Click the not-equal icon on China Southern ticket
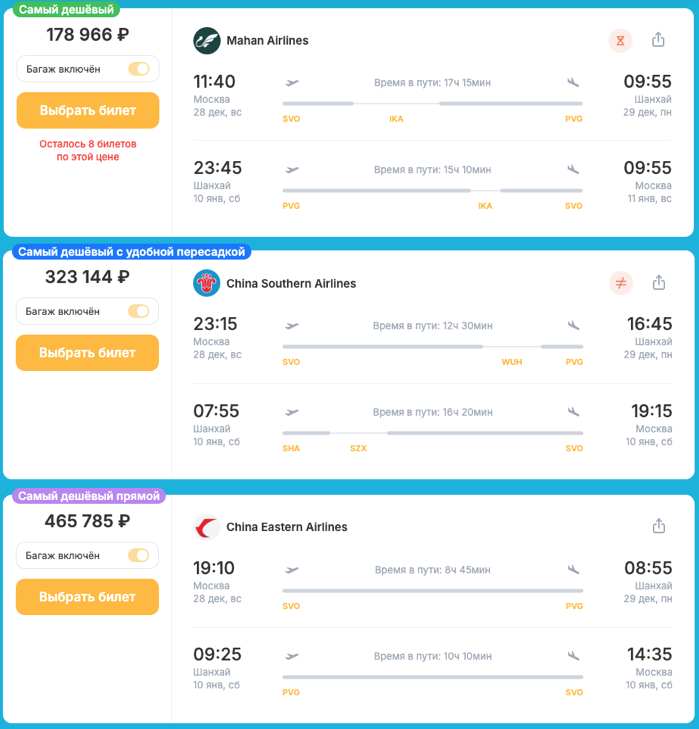The width and height of the screenshot is (699, 729). [x=621, y=283]
